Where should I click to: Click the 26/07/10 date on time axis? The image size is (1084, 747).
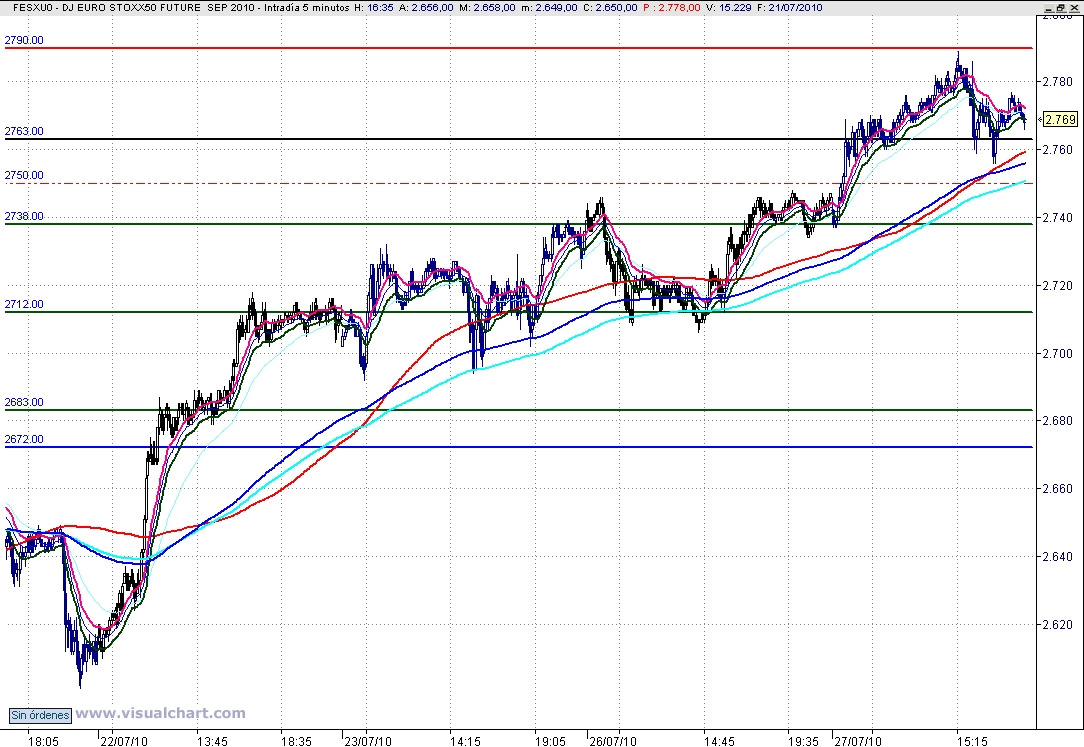coord(613,741)
